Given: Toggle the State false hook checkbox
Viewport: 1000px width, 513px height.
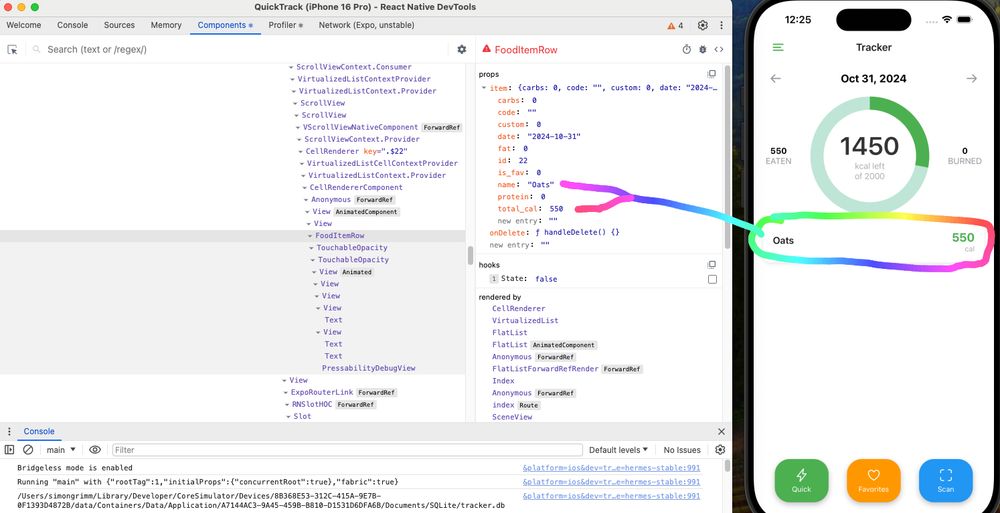Looking at the screenshot, I should click(x=712, y=279).
